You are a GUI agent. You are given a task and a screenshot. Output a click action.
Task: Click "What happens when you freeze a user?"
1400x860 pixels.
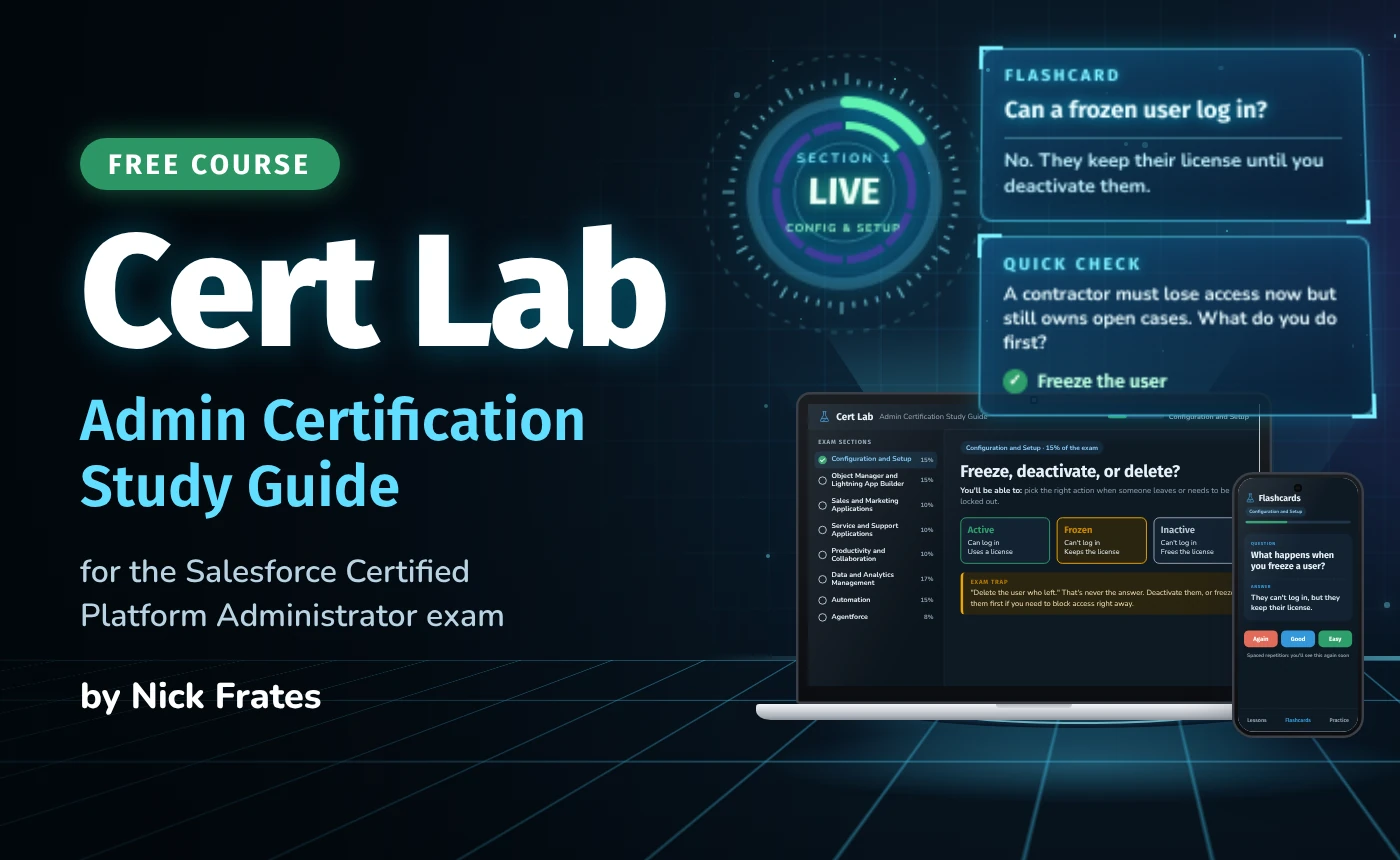click(x=1292, y=560)
